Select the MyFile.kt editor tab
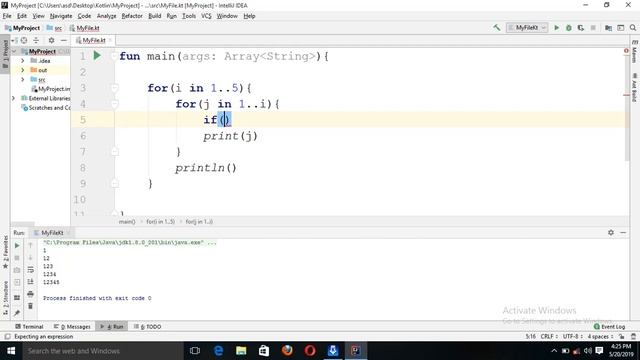 click(x=93, y=40)
